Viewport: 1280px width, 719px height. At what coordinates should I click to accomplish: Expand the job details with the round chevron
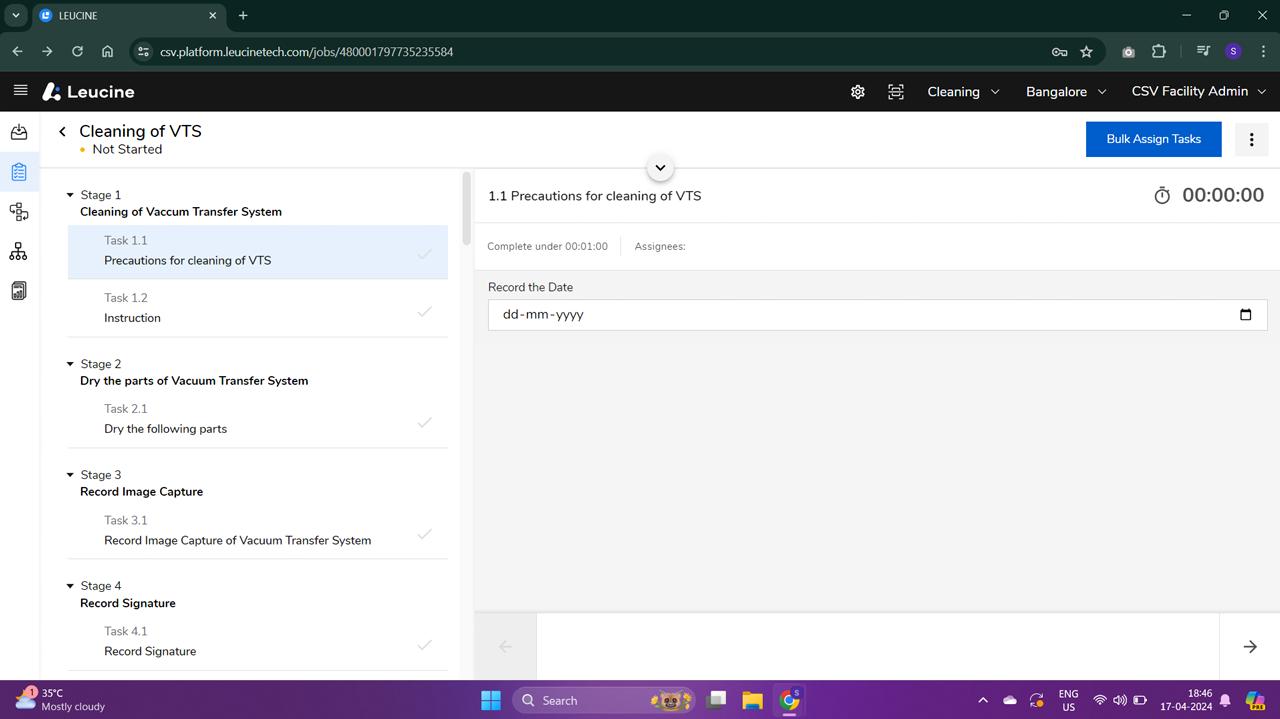pyautogui.click(x=660, y=168)
